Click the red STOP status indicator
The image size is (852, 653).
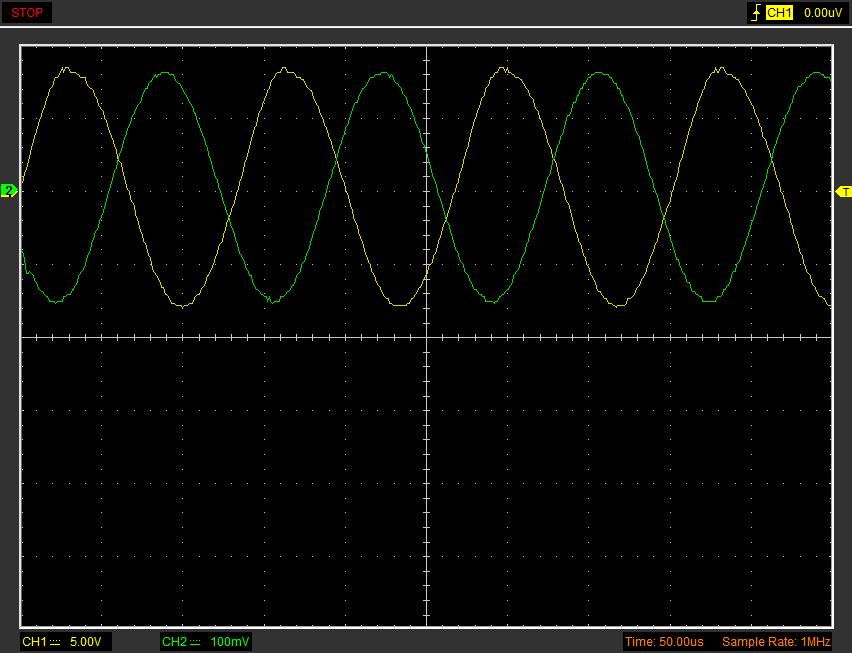pyautogui.click(x=27, y=13)
